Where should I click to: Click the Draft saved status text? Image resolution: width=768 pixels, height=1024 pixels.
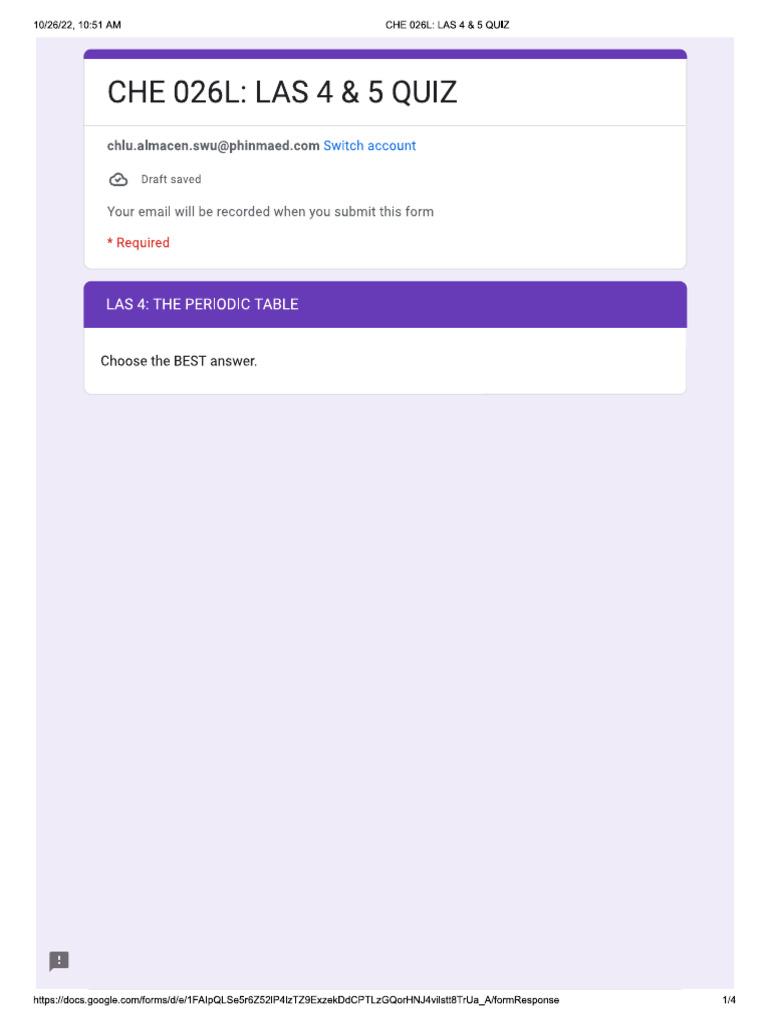tap(171, 180)
